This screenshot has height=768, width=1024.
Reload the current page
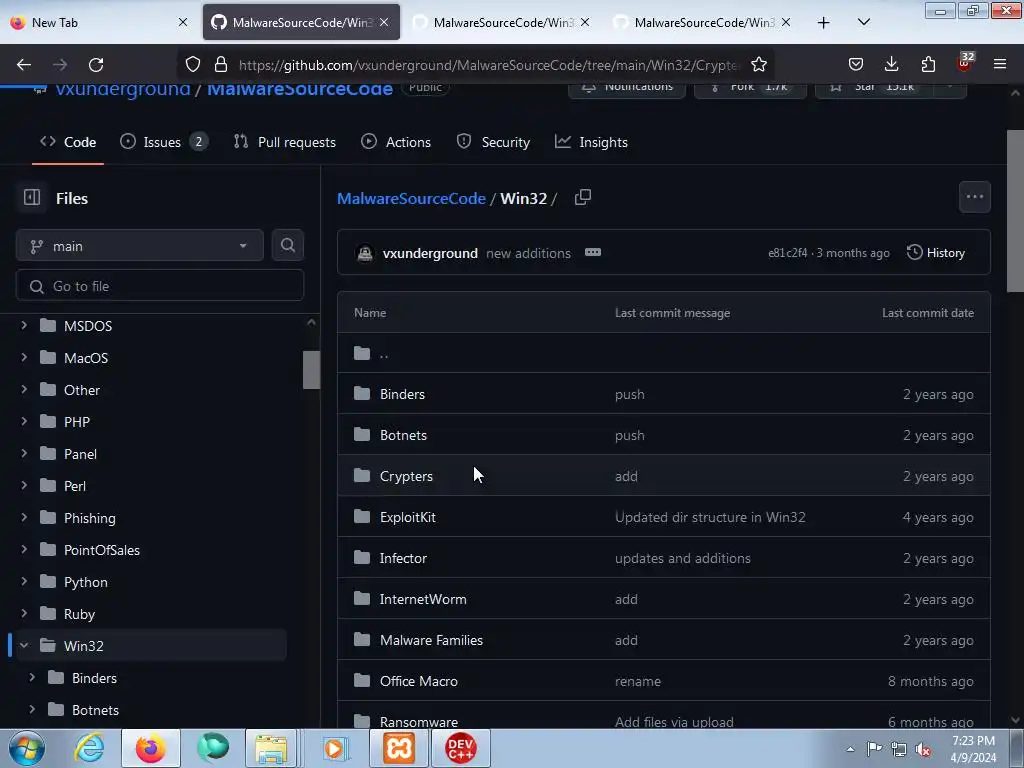click(x=96, y=65)
